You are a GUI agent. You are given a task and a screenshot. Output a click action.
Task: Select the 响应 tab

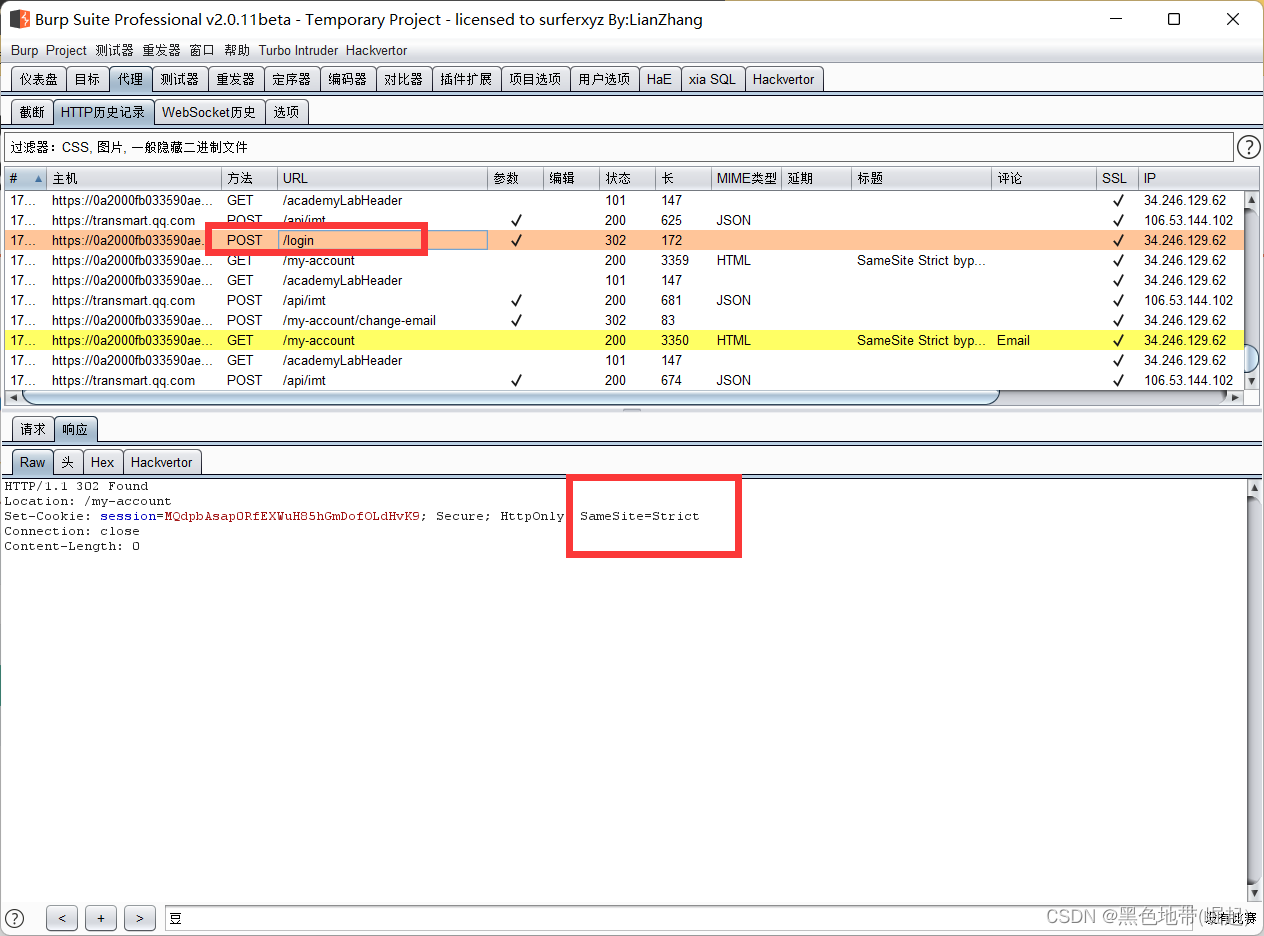click(x=75, y=429)
